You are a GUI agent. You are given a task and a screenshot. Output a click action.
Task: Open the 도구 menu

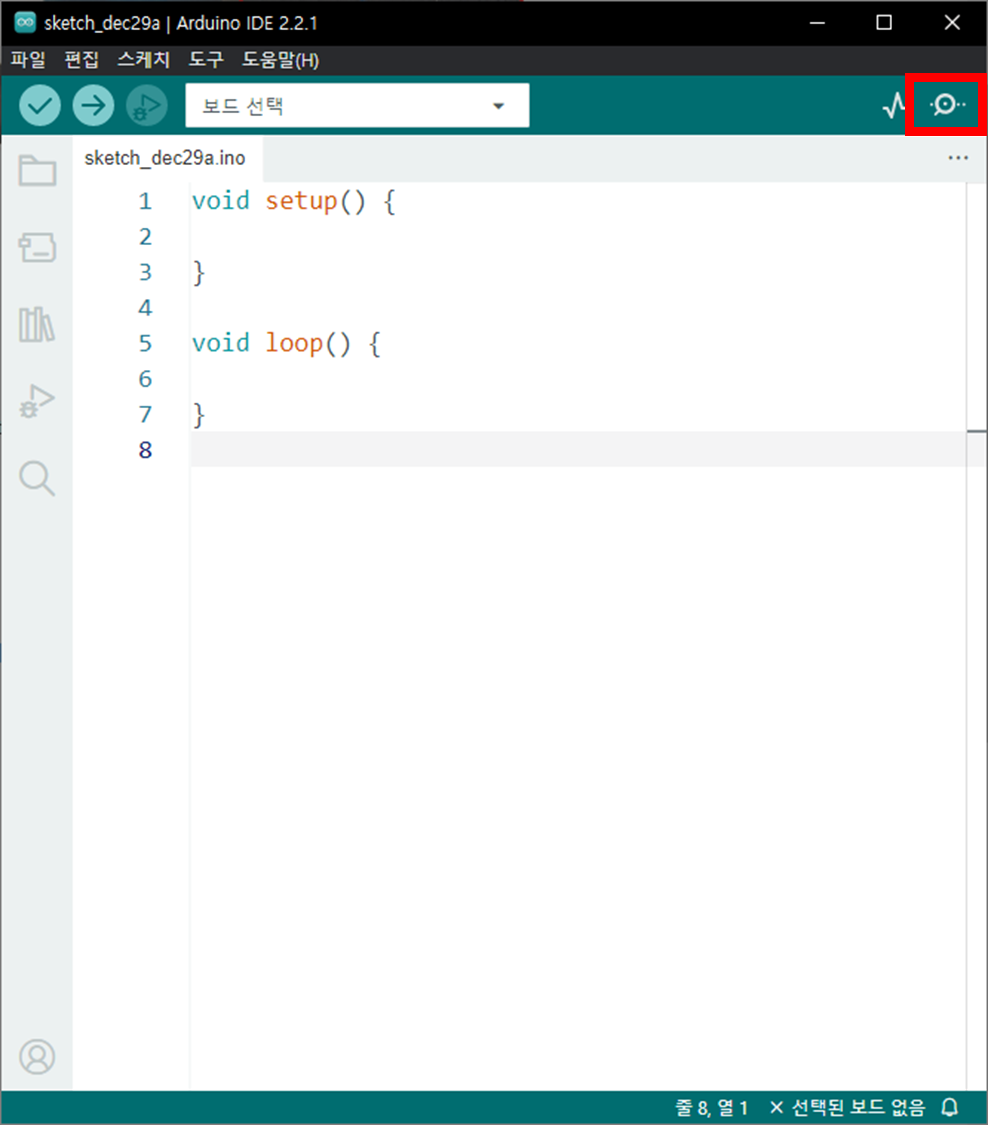[206, 60]
